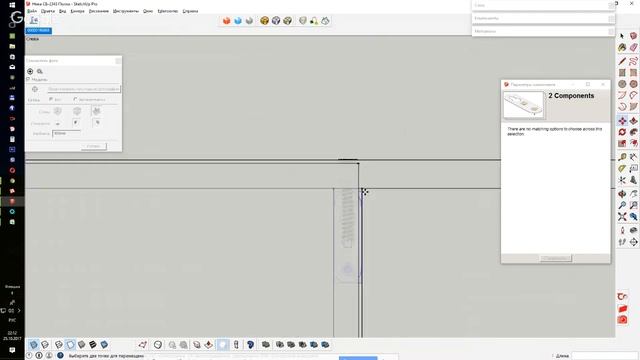This screenshot has width=640, height=360.
Task: Click the small value field in left dialog
Action: (66, 133)
